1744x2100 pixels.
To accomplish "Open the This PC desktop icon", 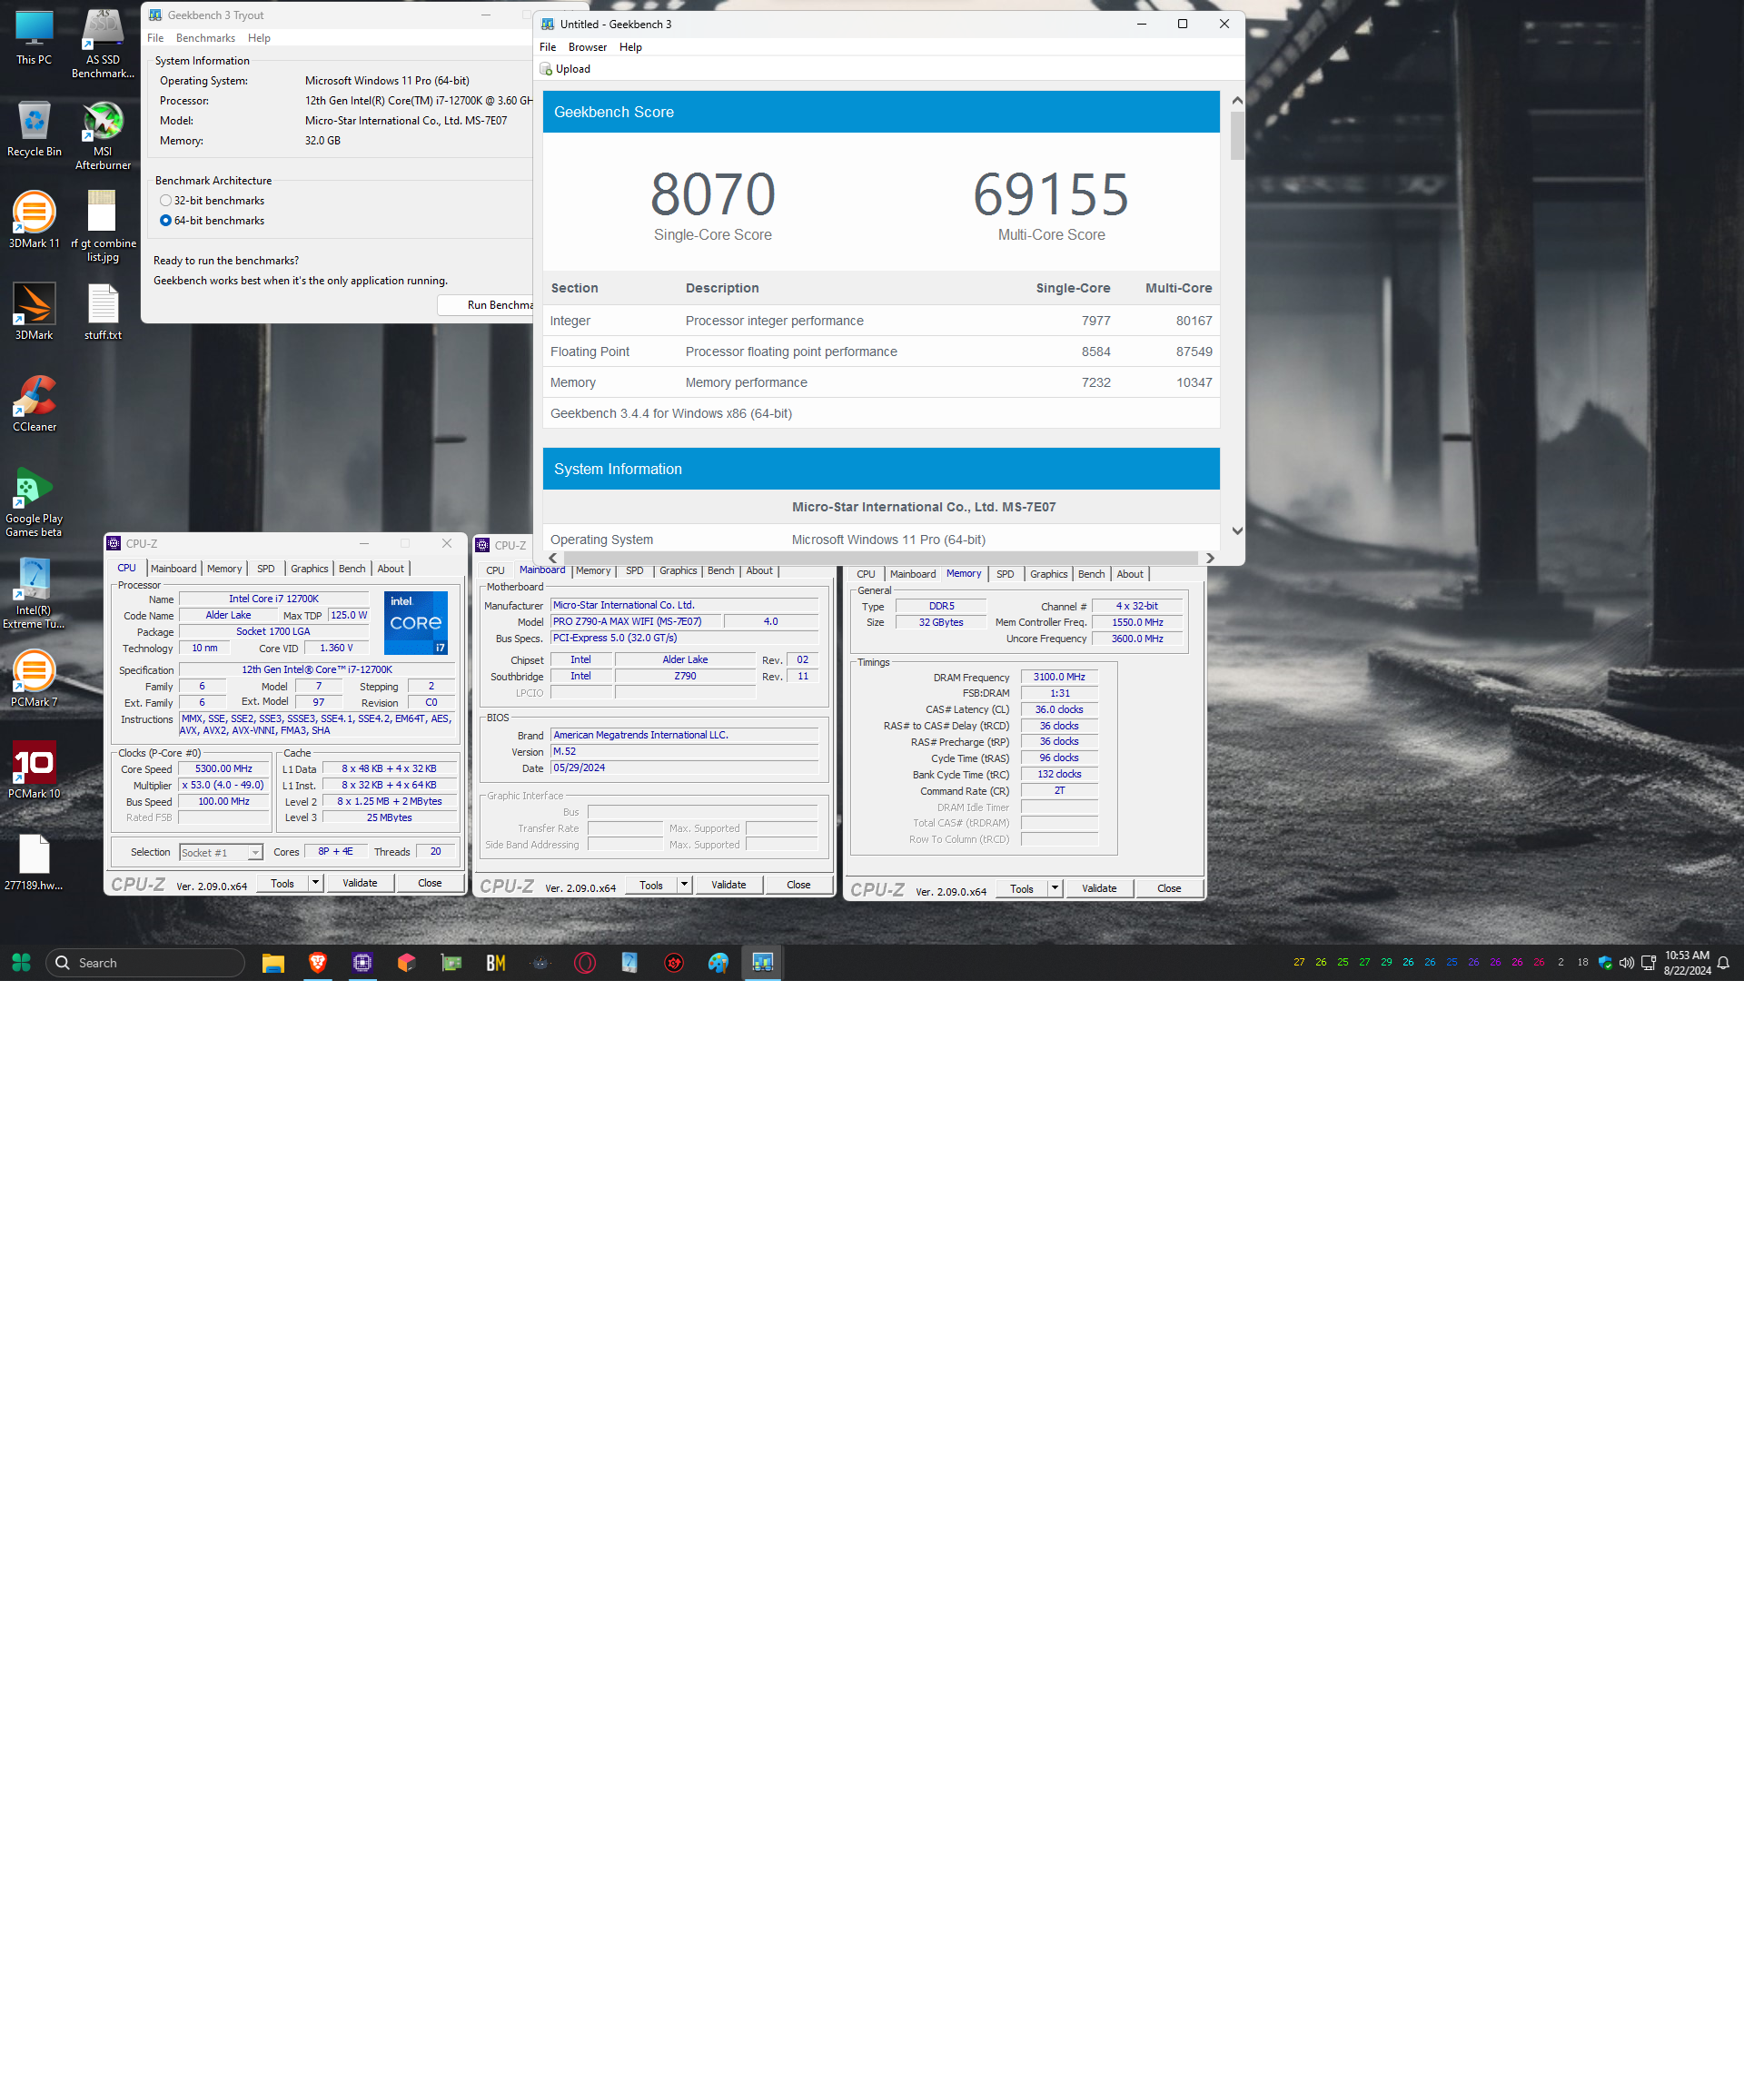I will [x=34, y=38].
